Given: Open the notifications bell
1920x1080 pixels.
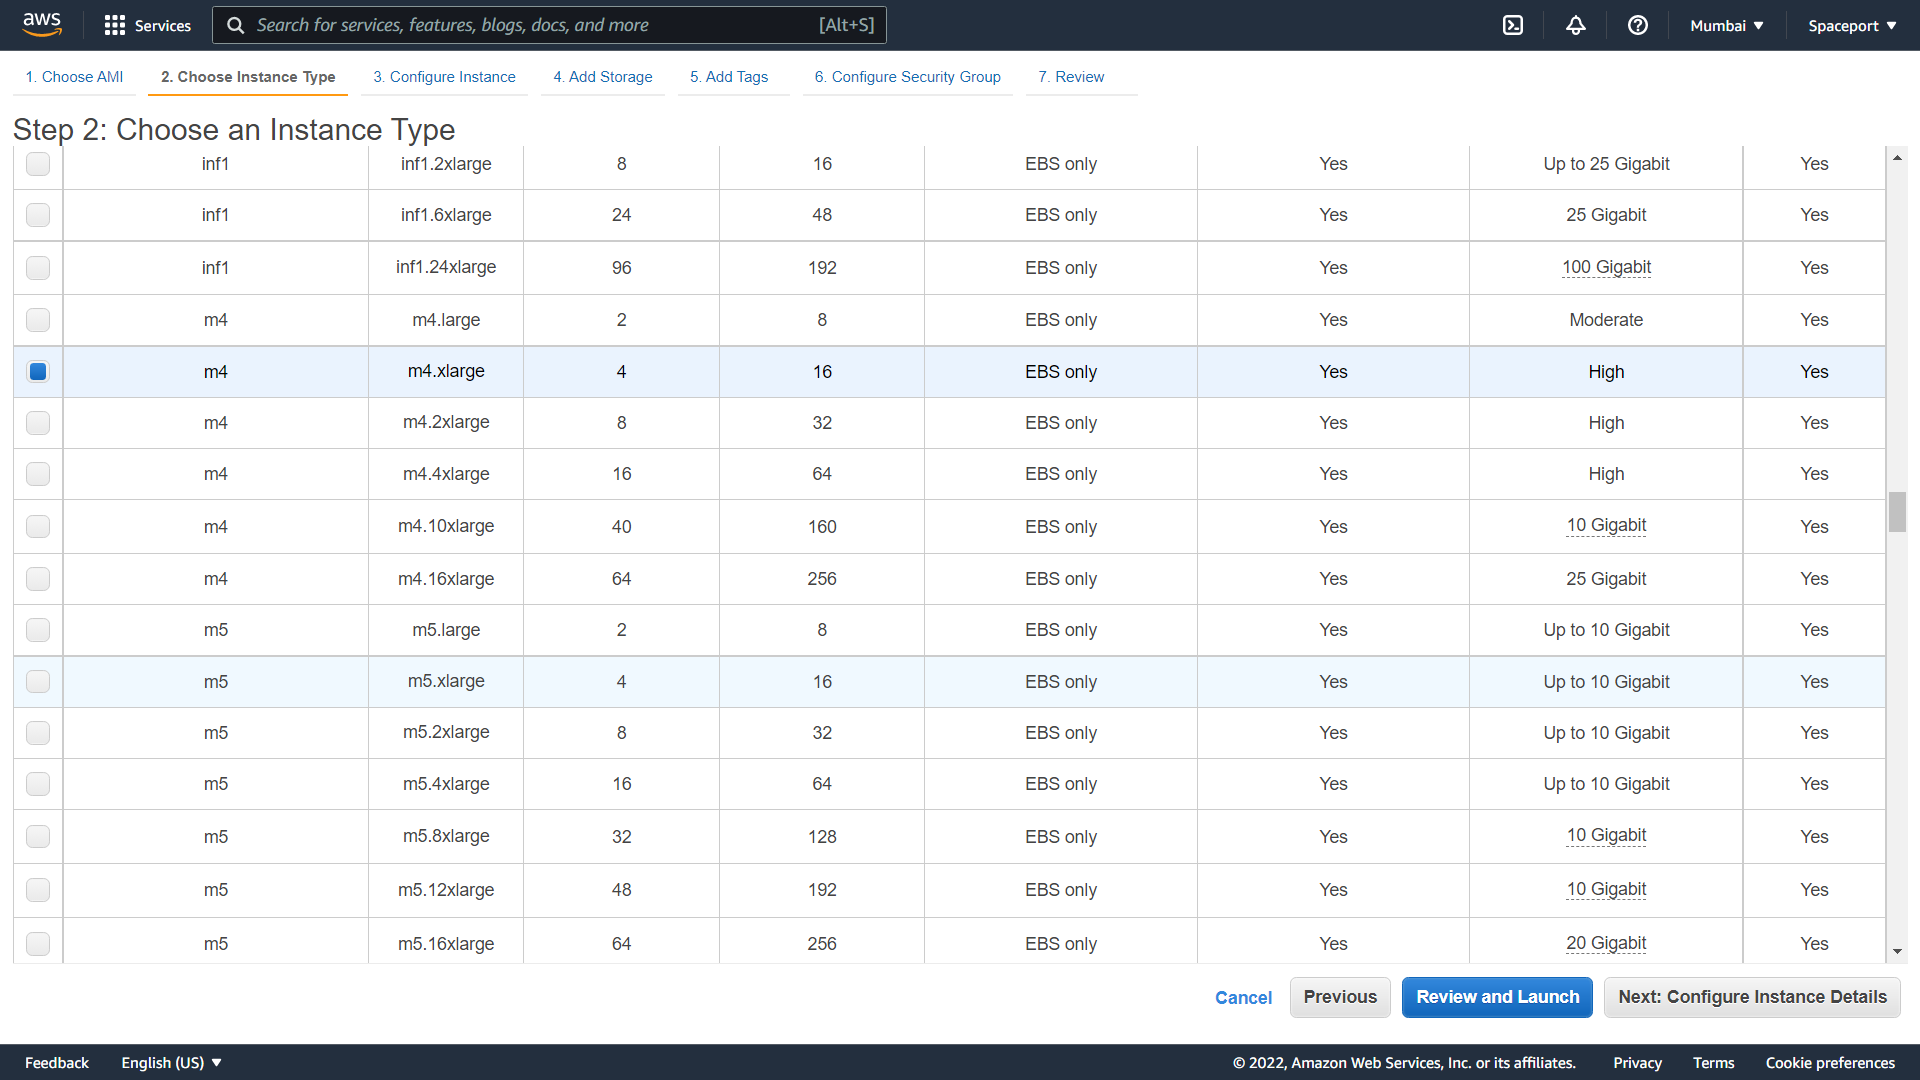Looking at the screenshot, I should pos(1576,25).
